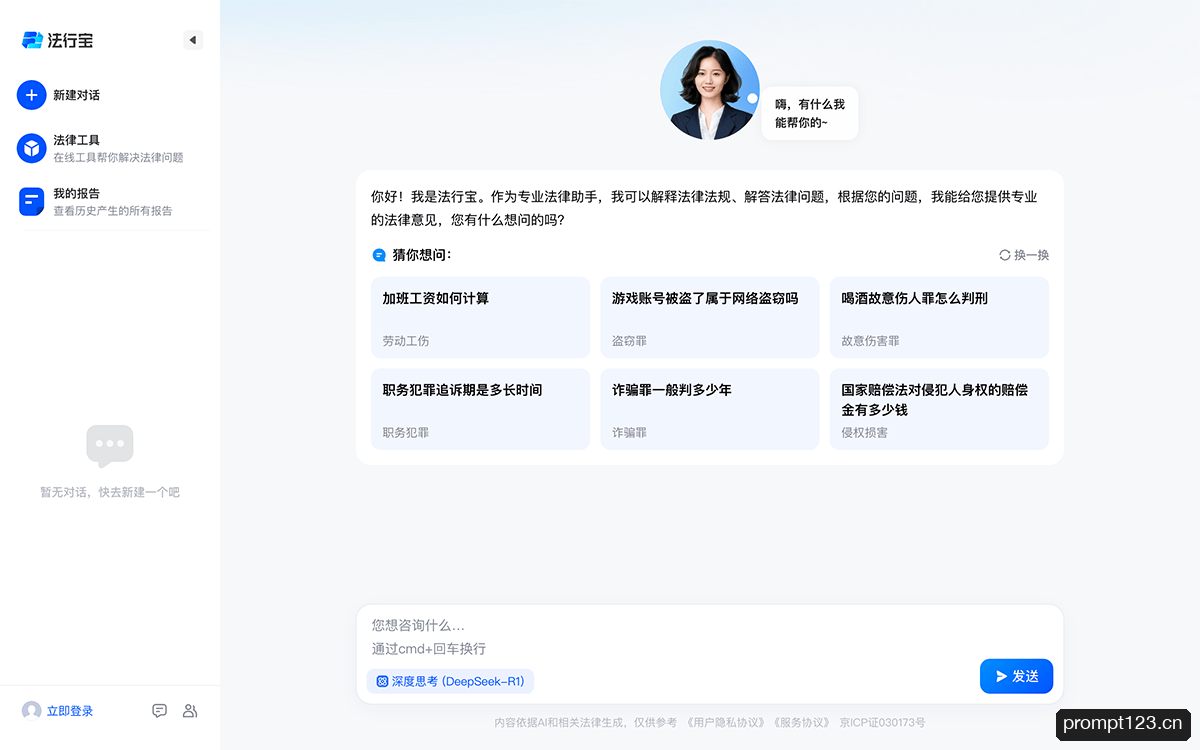Image resolution: width=1200 pixels, height=750 pixels.
Task: Click the 猜你想问 chat bubble icon
Action: tap(379, 255)
